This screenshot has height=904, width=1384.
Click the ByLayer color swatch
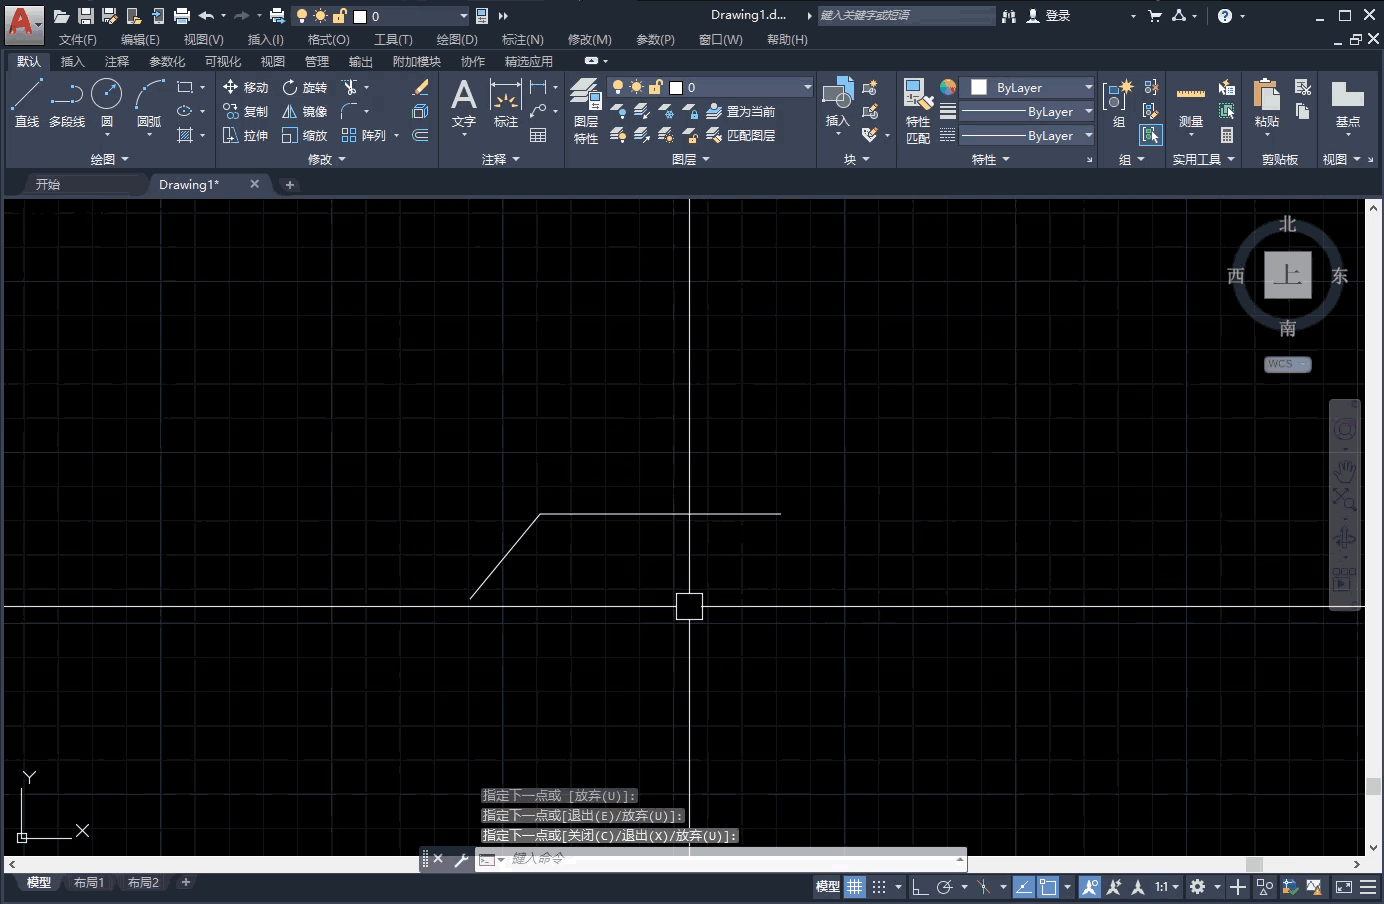[x=979, y=87]
